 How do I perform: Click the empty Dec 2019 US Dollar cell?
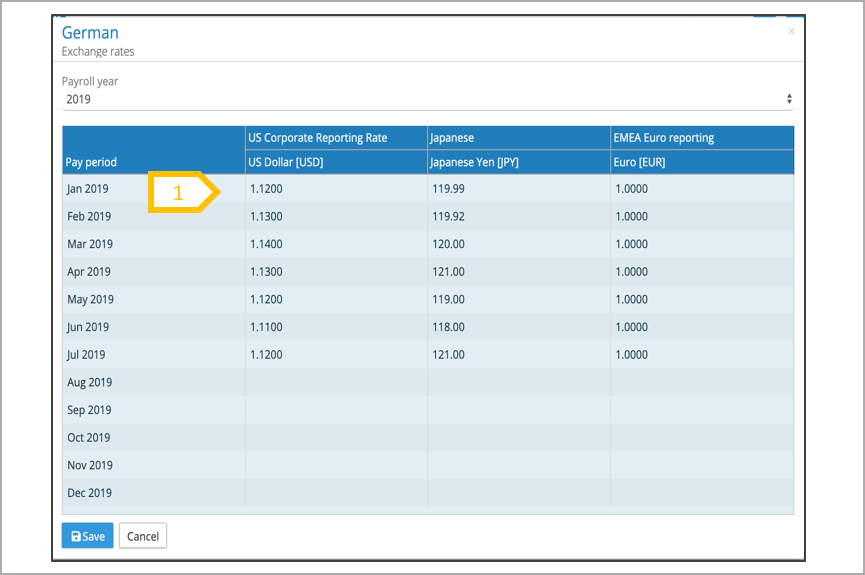[x=336, y=493]
